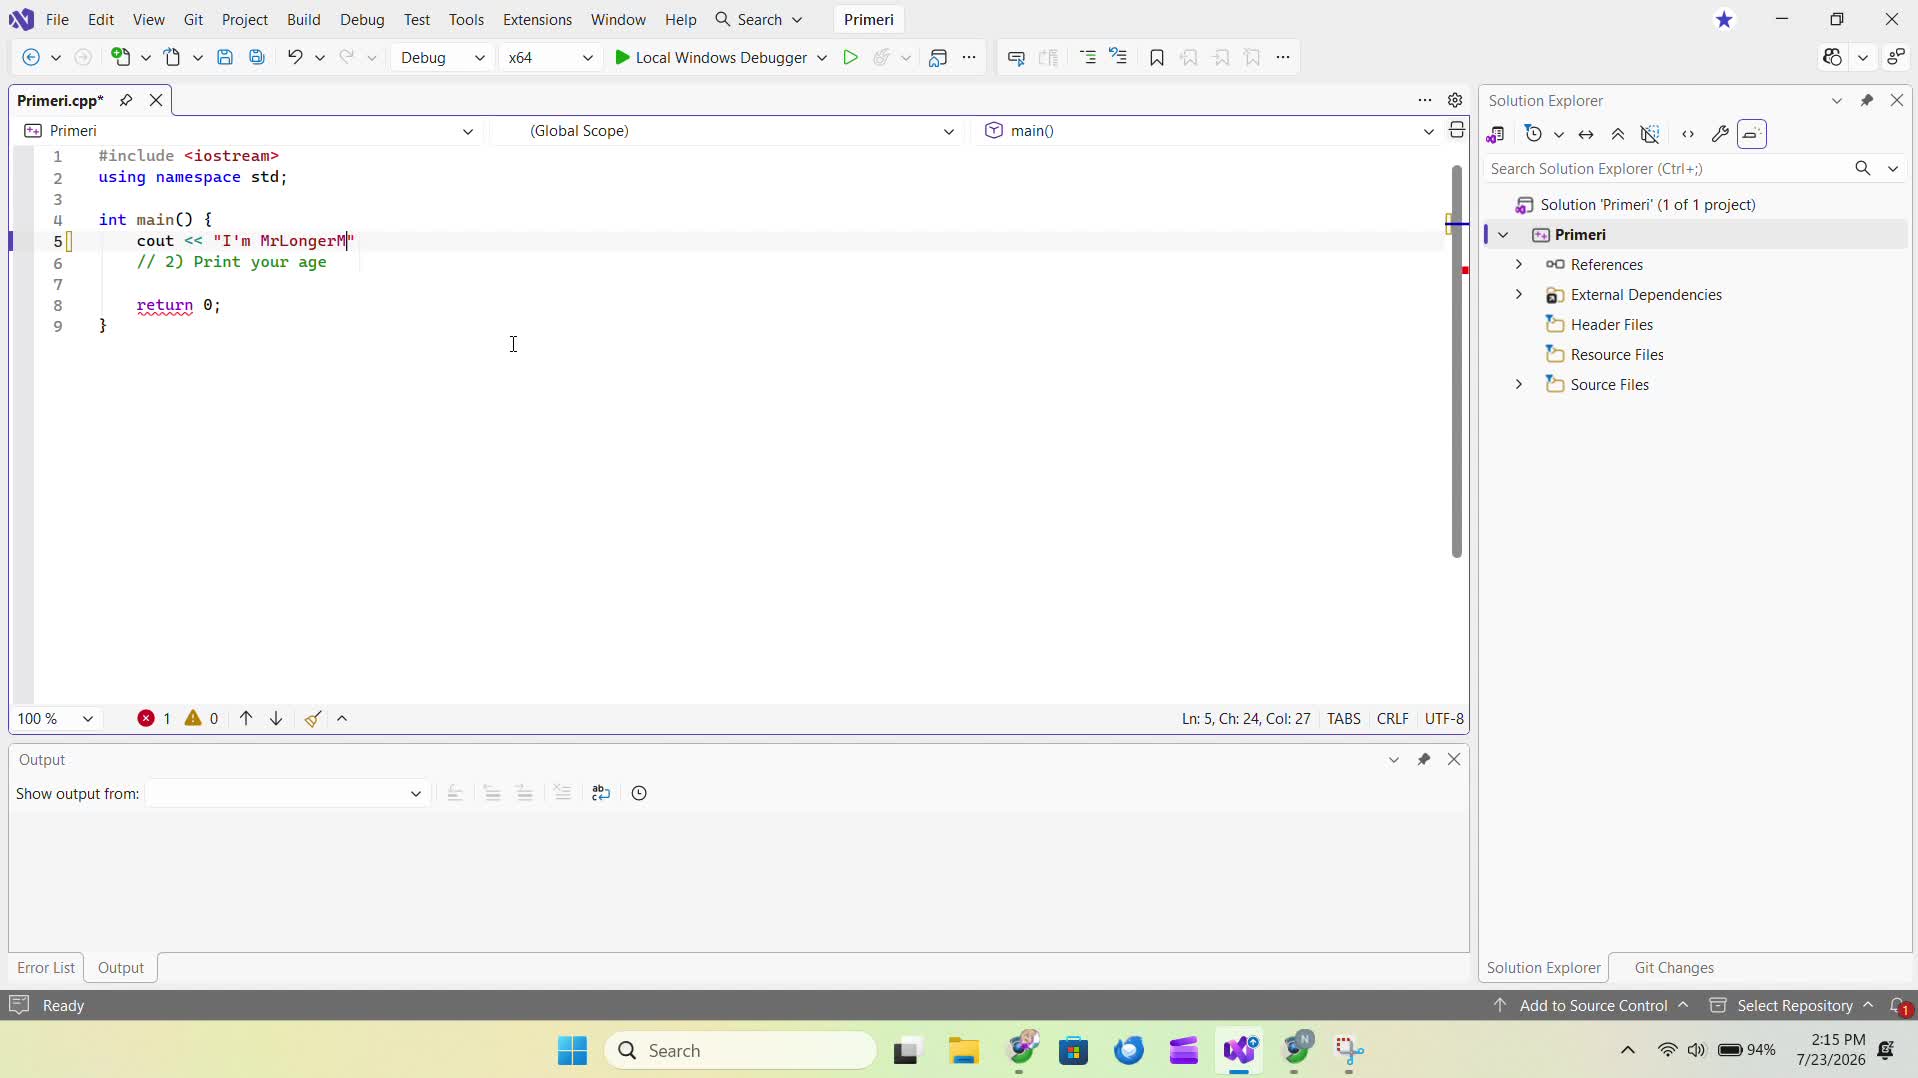Open editor settings gear icon
Viewport: 1918px width, 1078px height.
(1456, 100)
